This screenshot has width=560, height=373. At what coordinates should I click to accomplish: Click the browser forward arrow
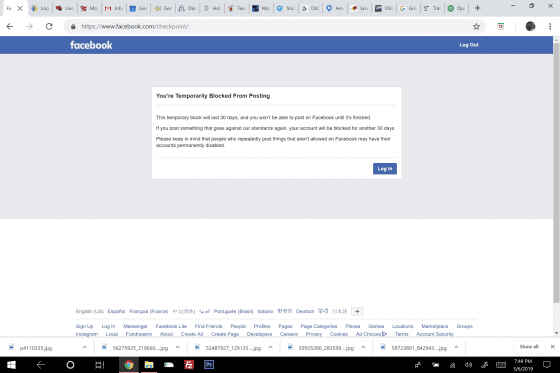tap(29, 26)
